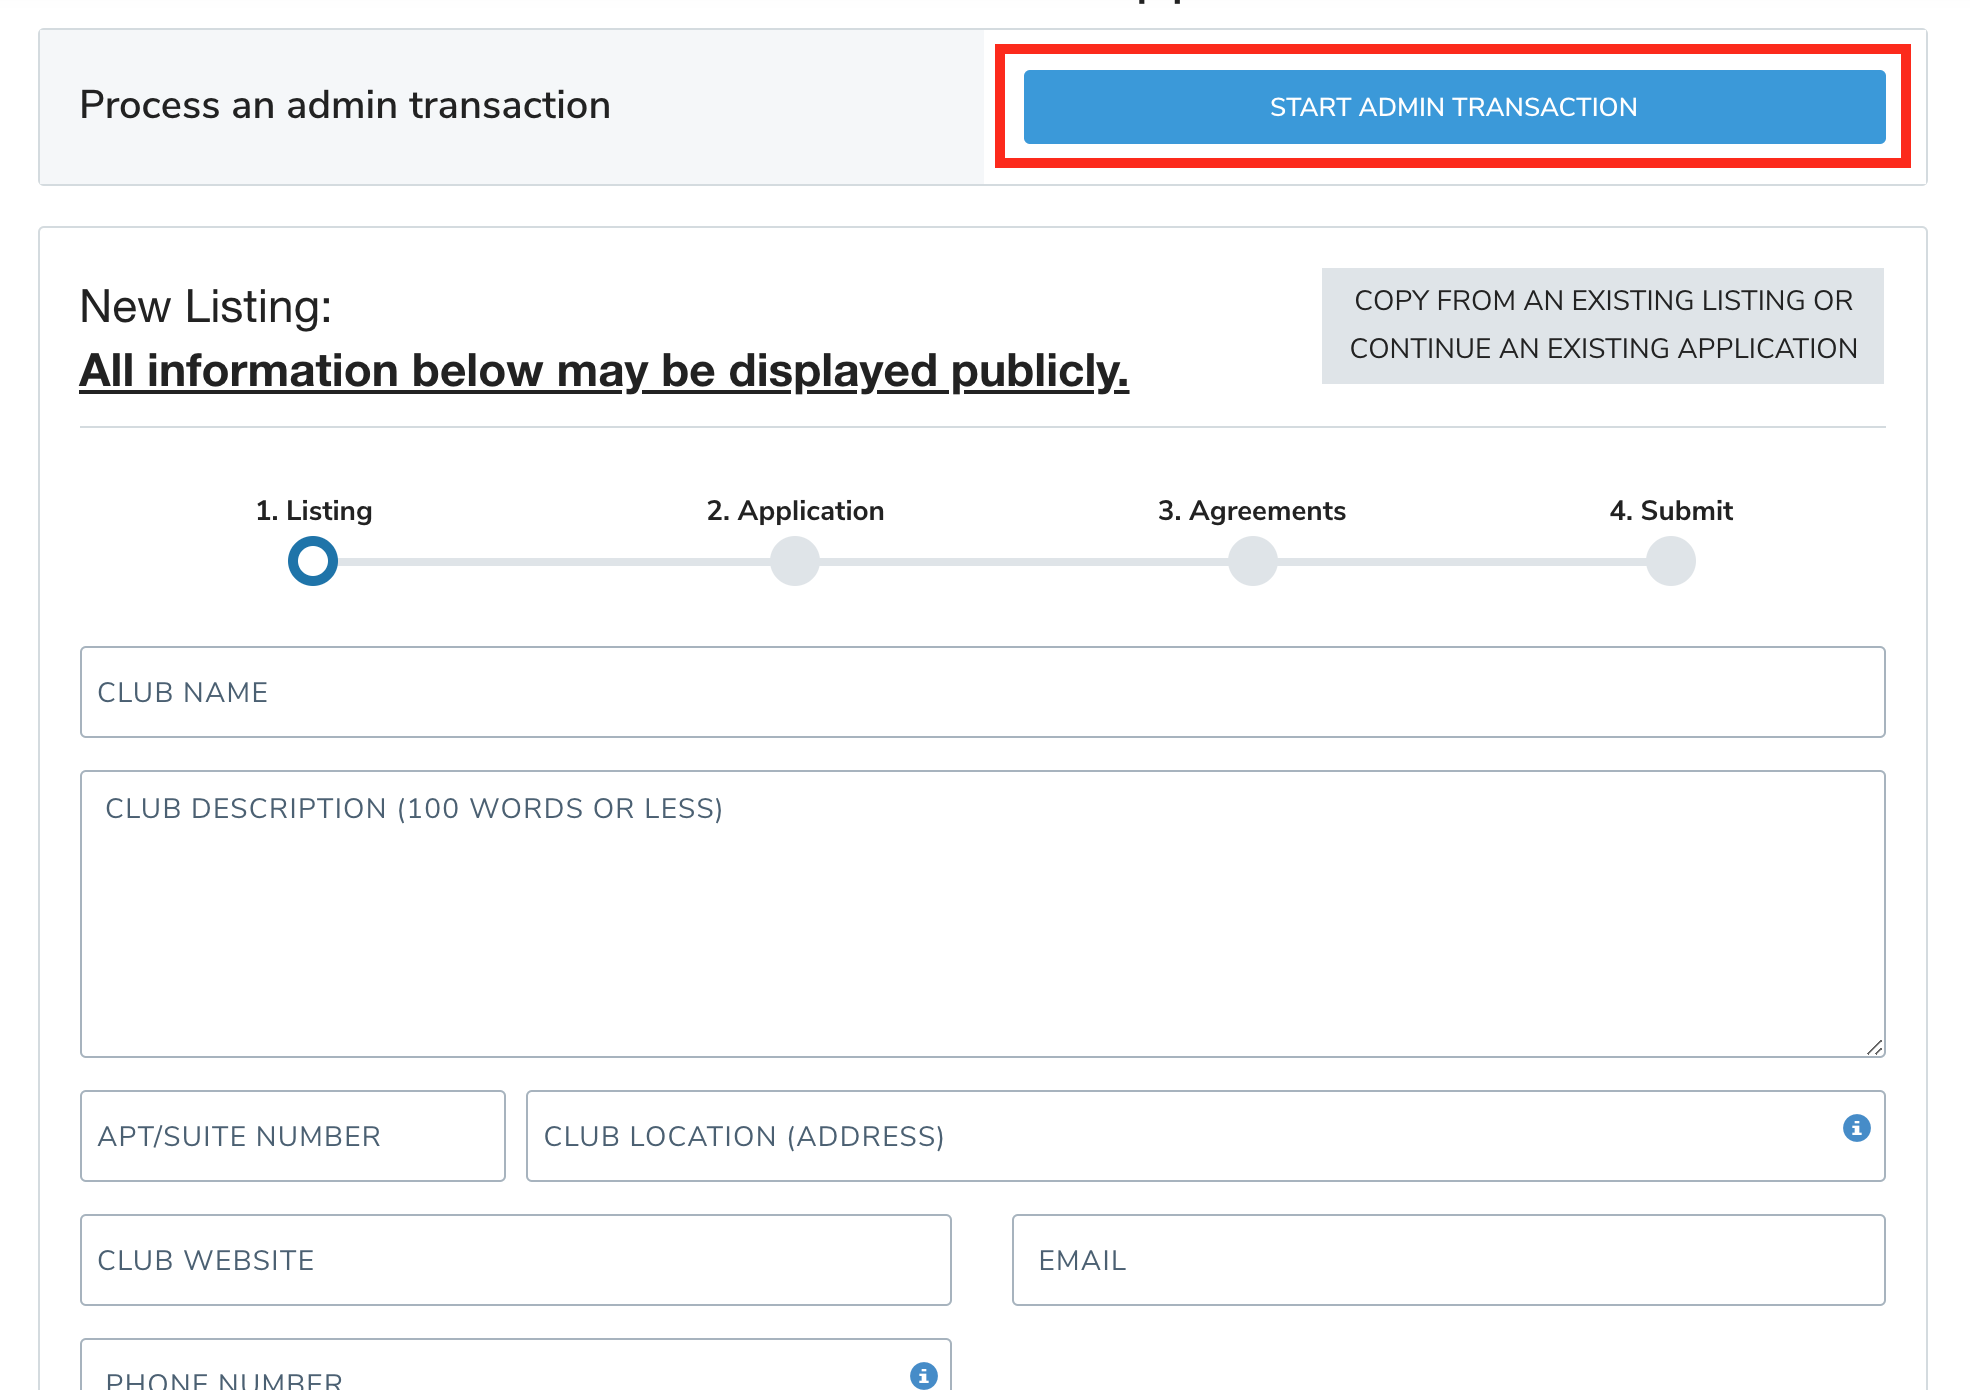Focus the Club Name input field
This screenshot has height=1390, width=1970.
[982, 692]
